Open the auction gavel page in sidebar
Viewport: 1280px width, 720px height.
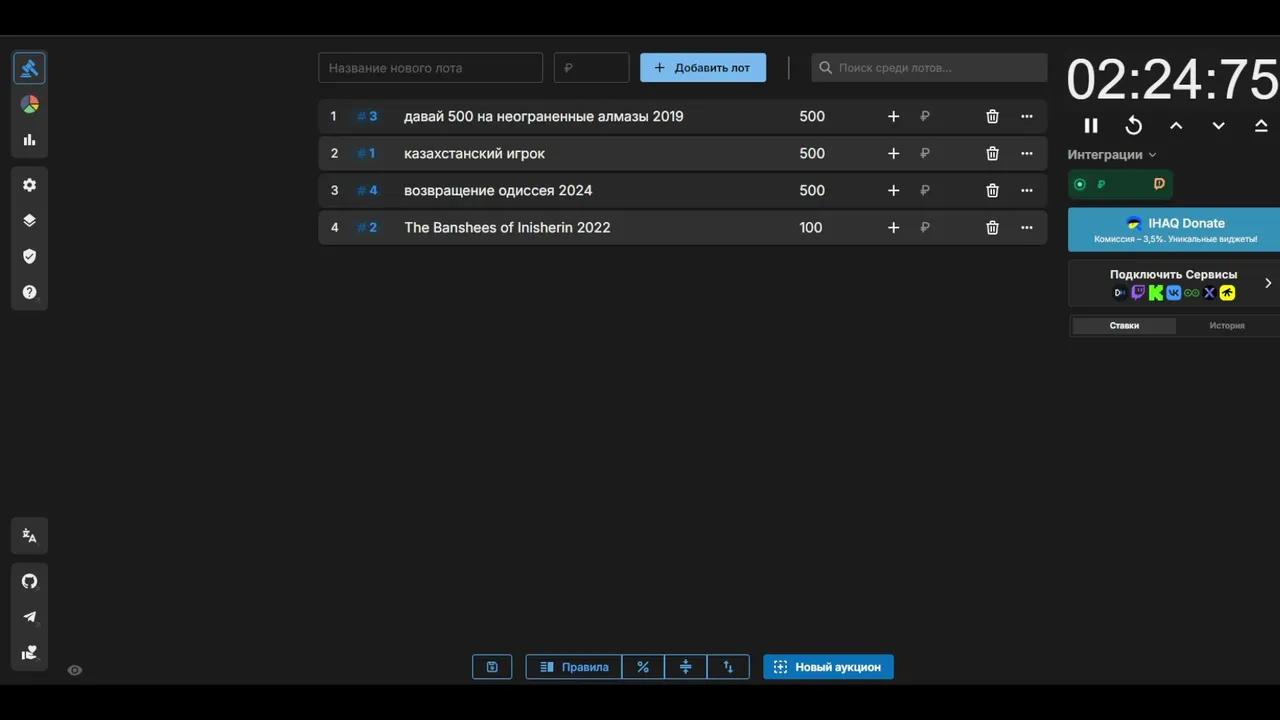tap(29, 68)
